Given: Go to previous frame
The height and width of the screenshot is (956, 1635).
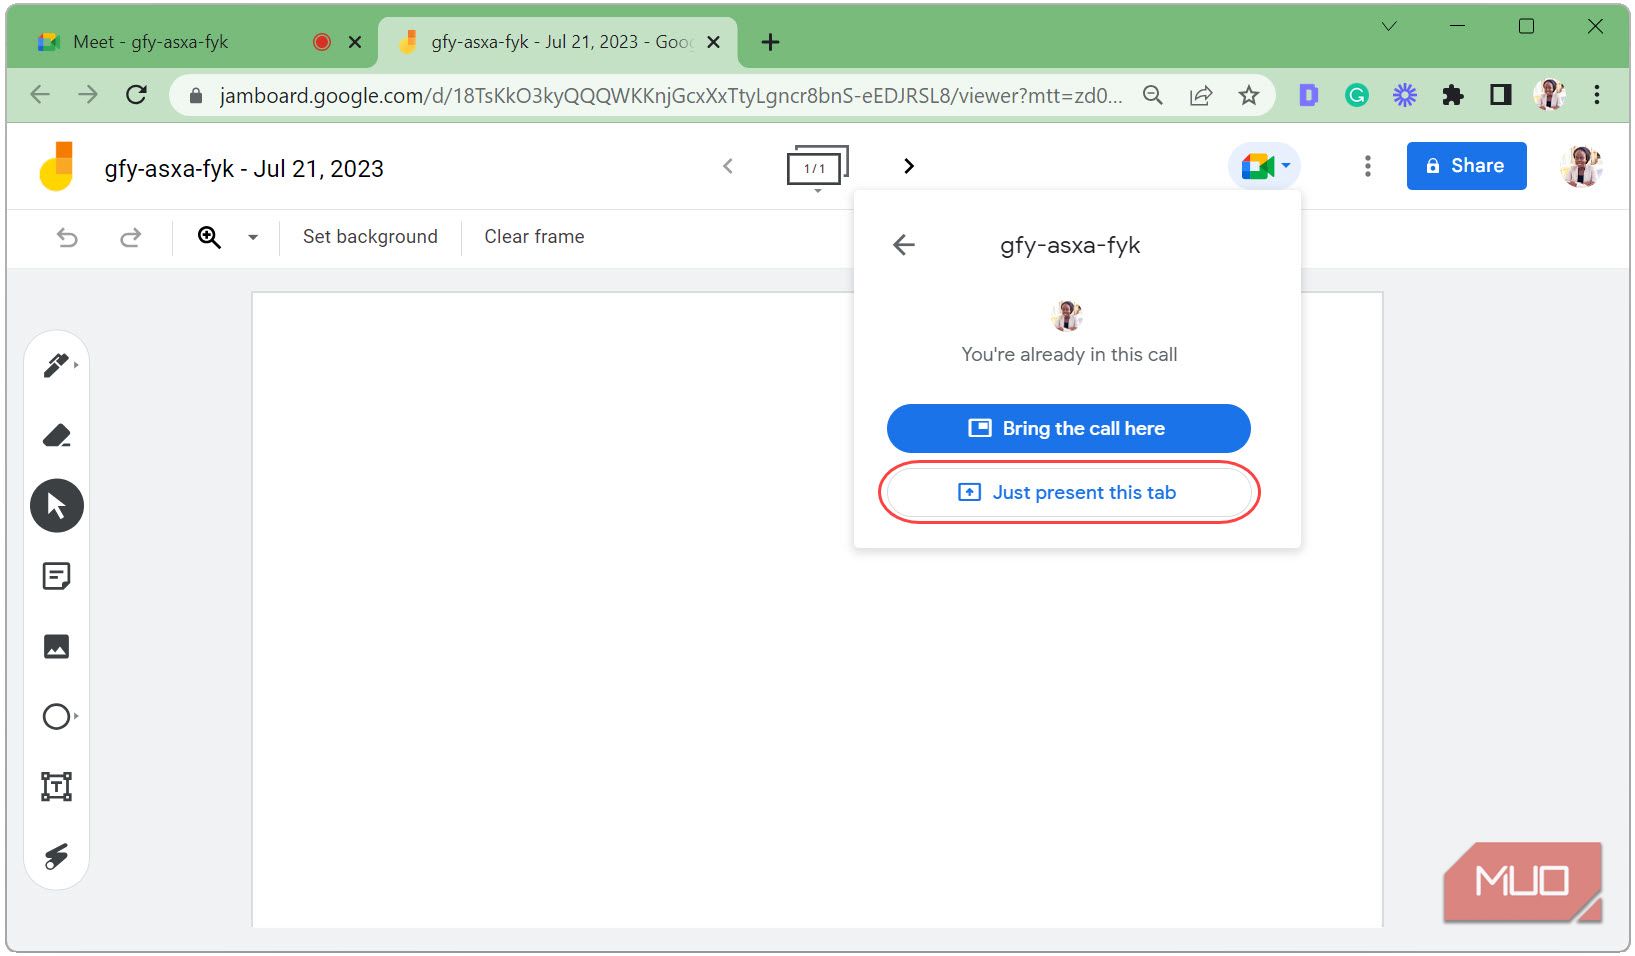Looking at the screenshot, I should click(x=728, y=166).
